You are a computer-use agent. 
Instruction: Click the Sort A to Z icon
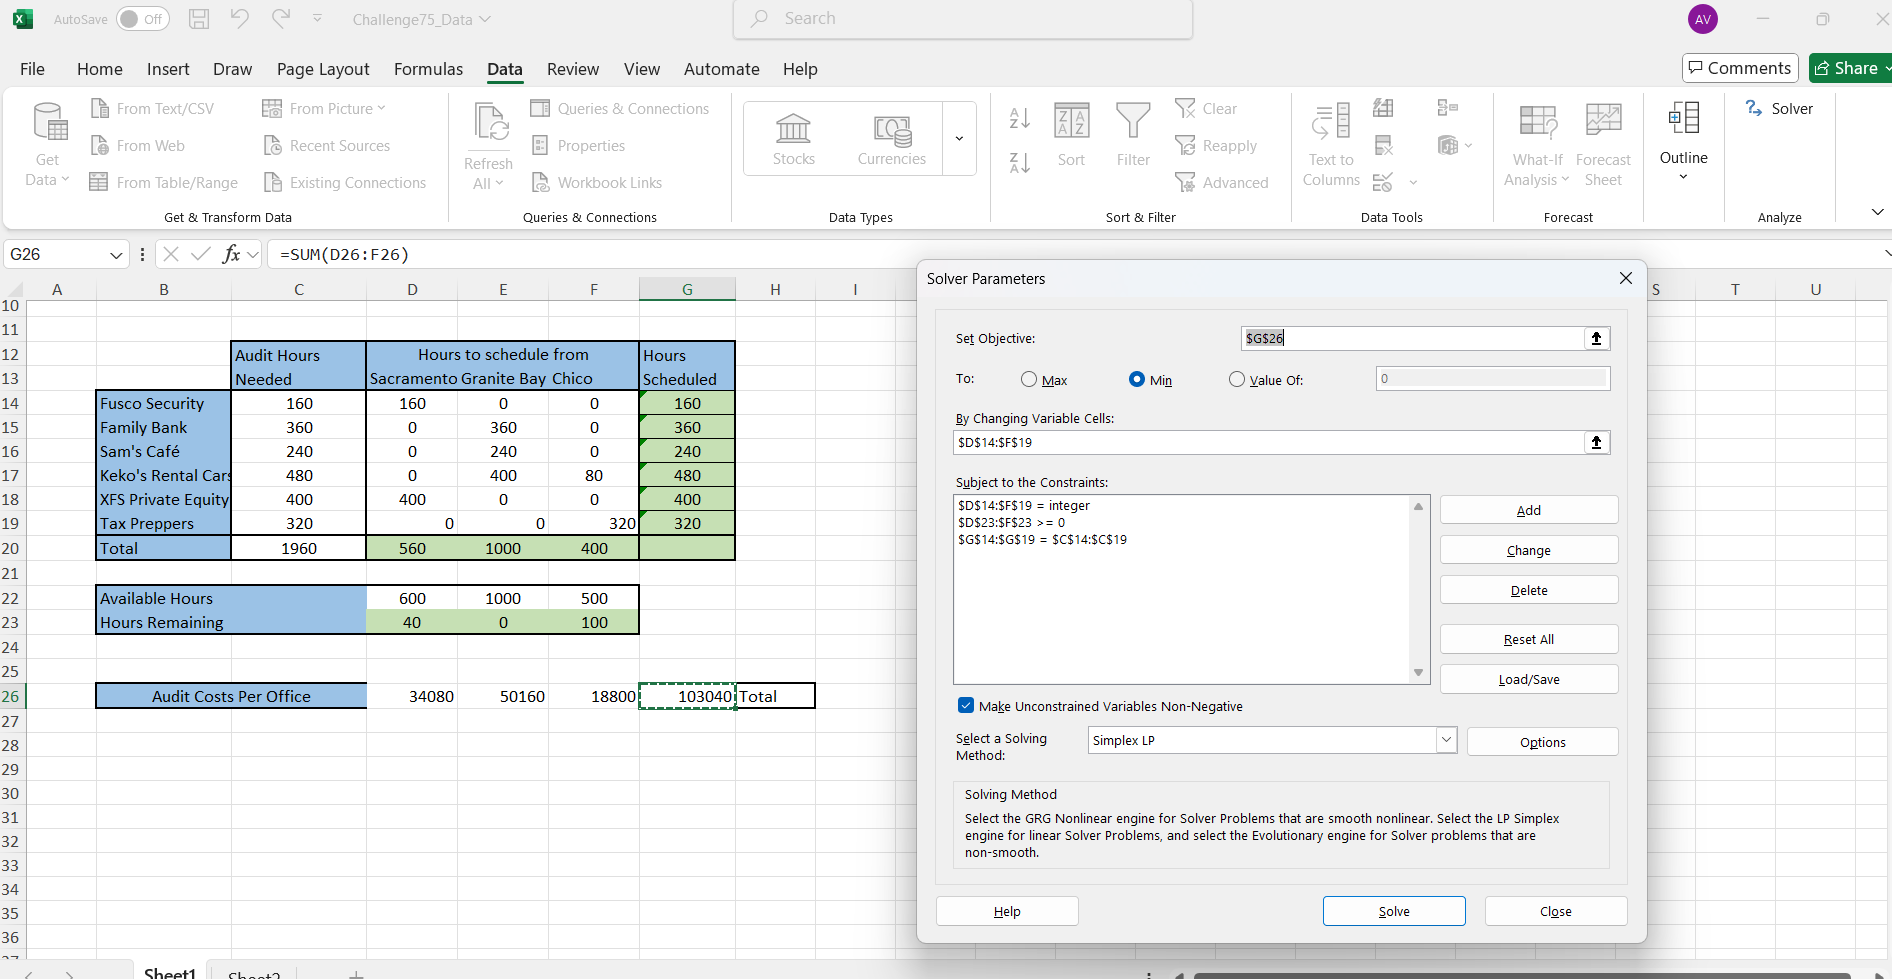[x=1019, y=118]
